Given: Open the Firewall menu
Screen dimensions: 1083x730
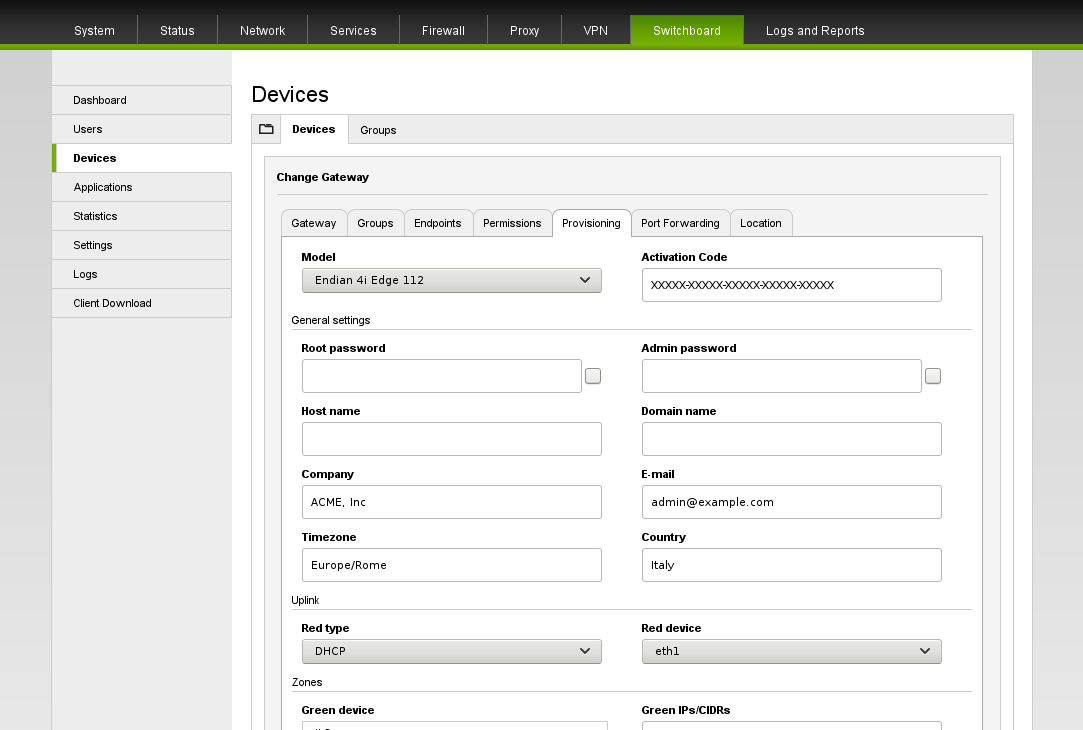Looking at the screenshot, I should coord(443,31).
